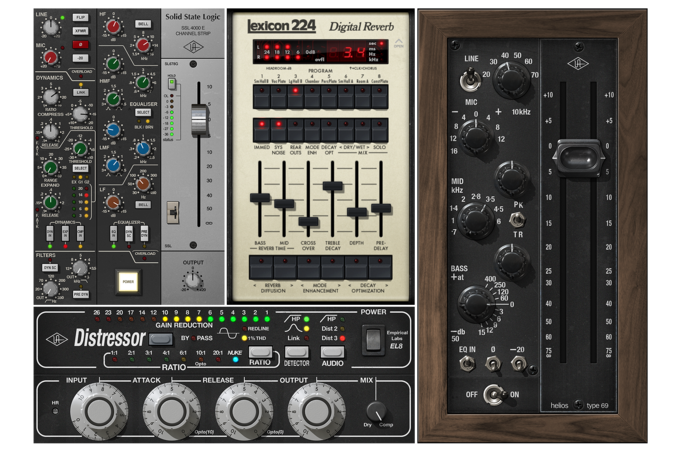Image resolution: width=680 pixels, height=454 pixels.
Task: Click the Lexicon BASS reverb time slider
Action: (260, 198)
